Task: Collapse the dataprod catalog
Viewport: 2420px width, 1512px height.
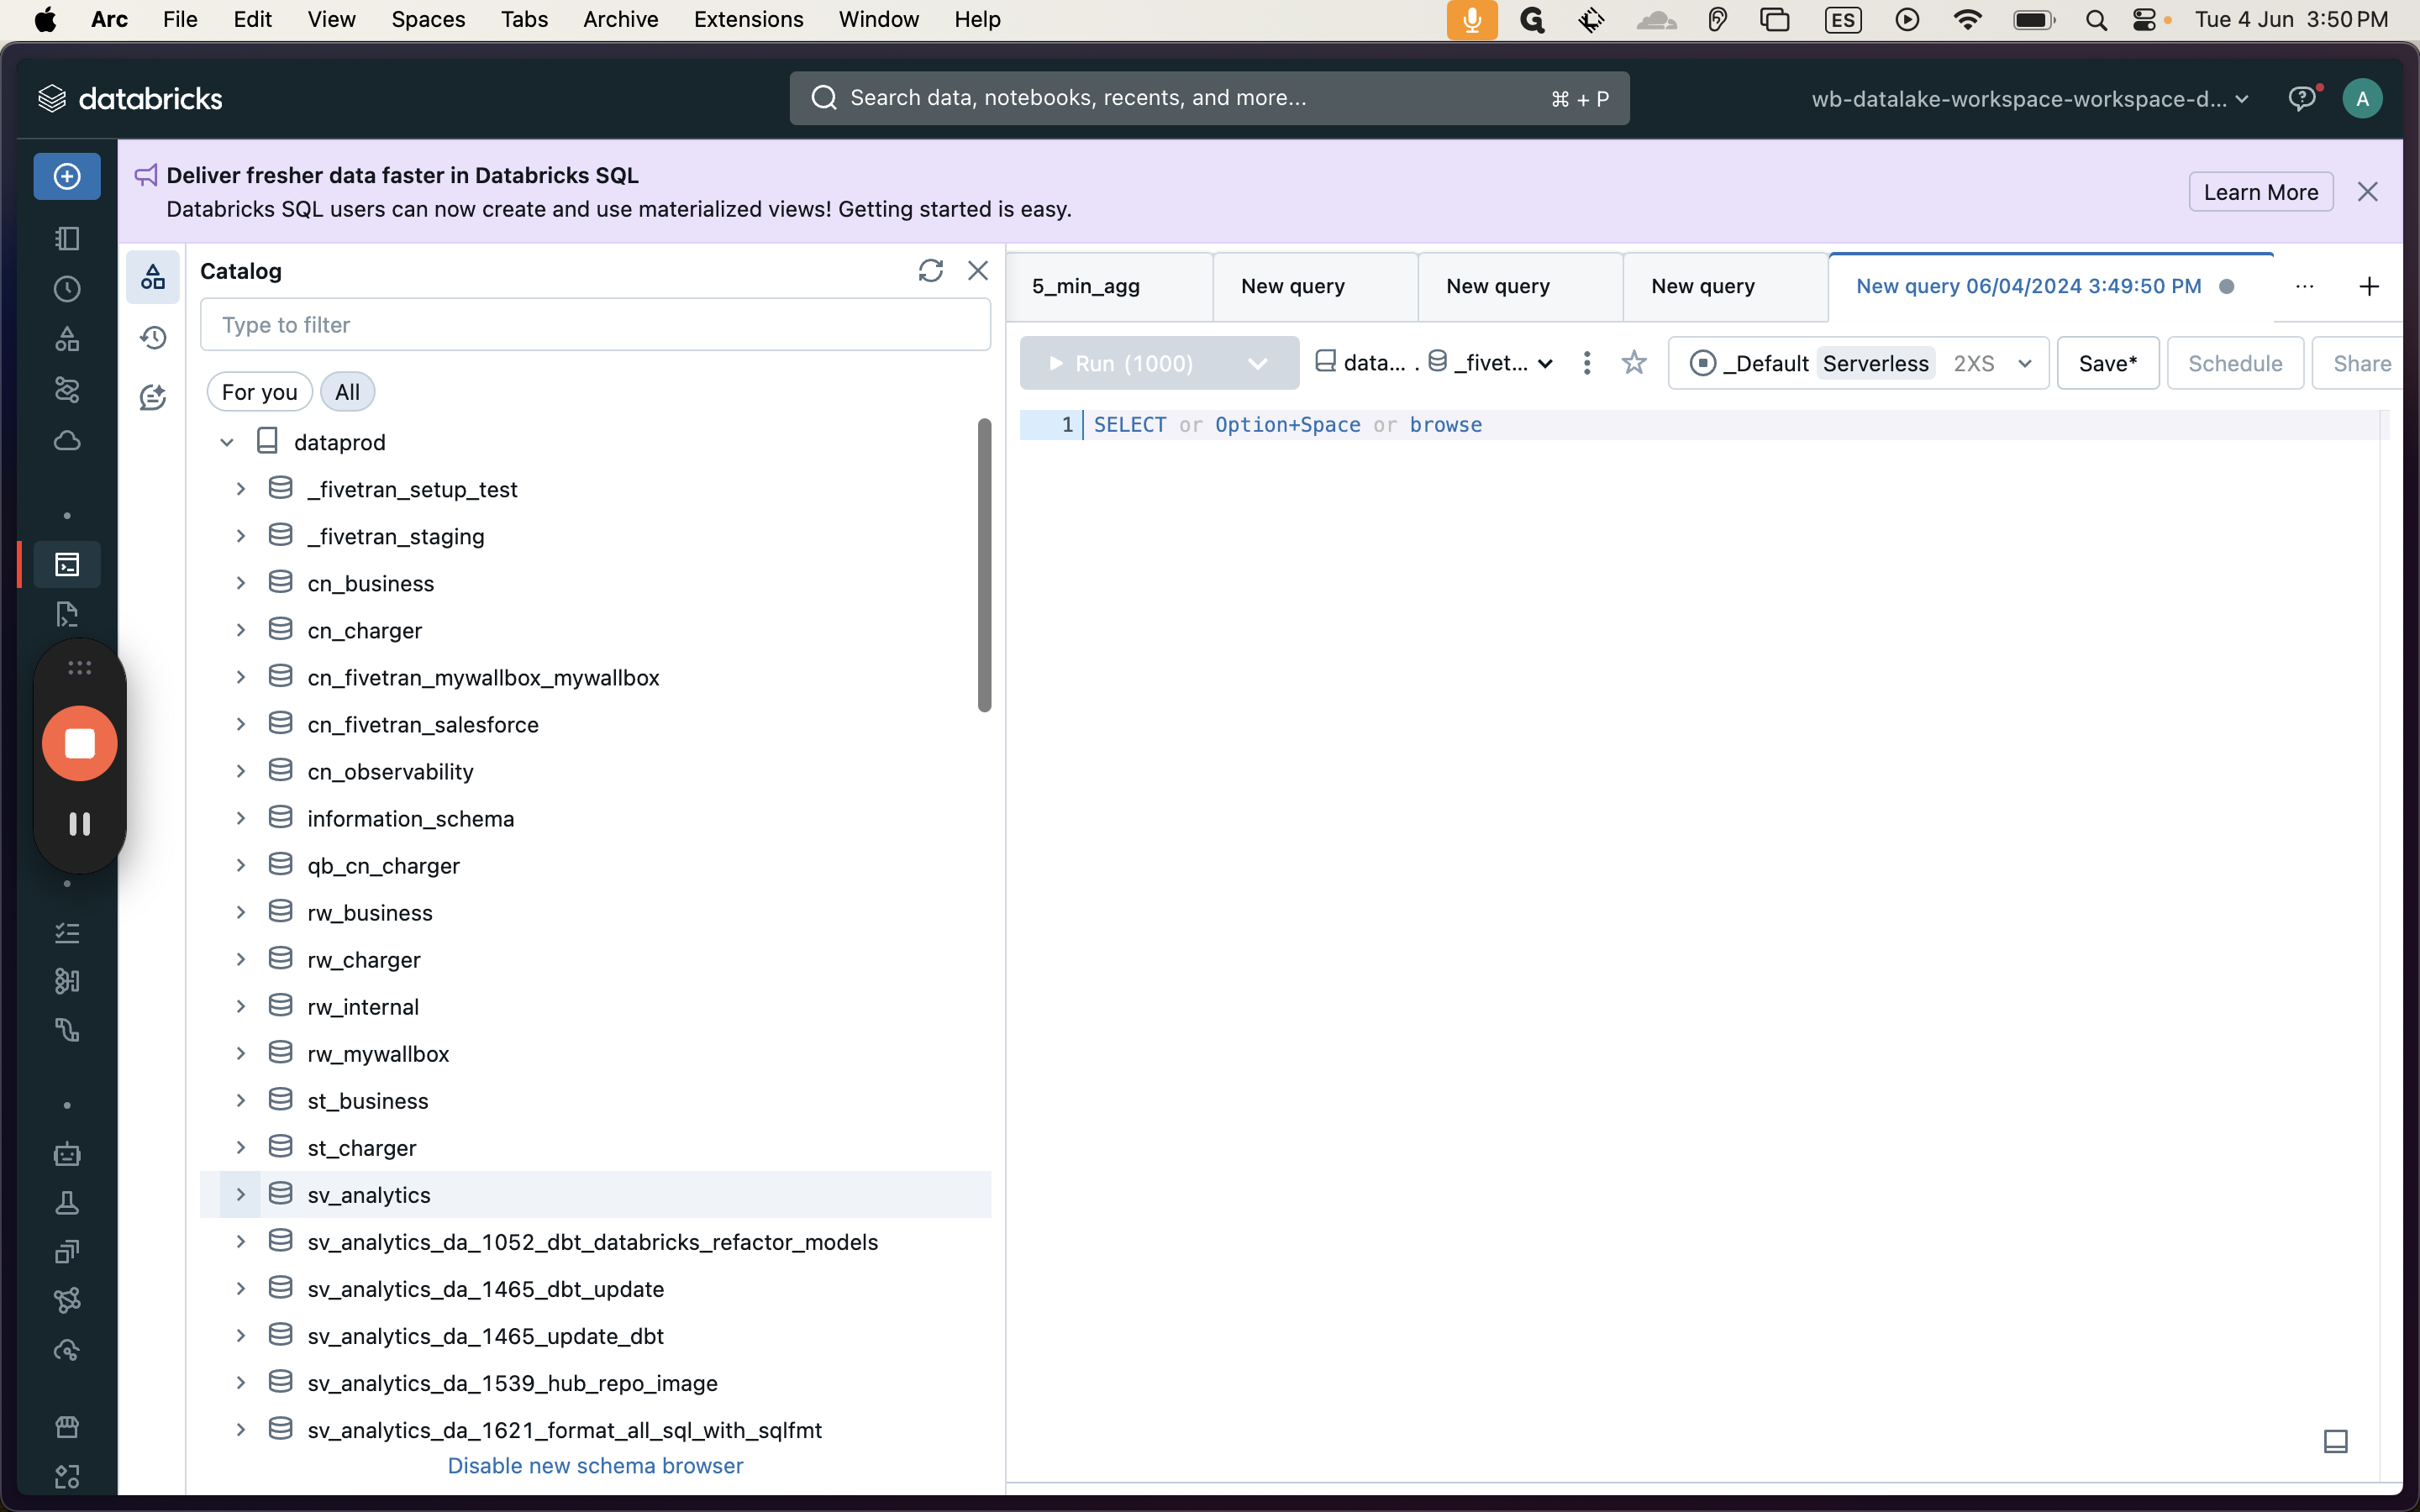Action: pos(227,442)
